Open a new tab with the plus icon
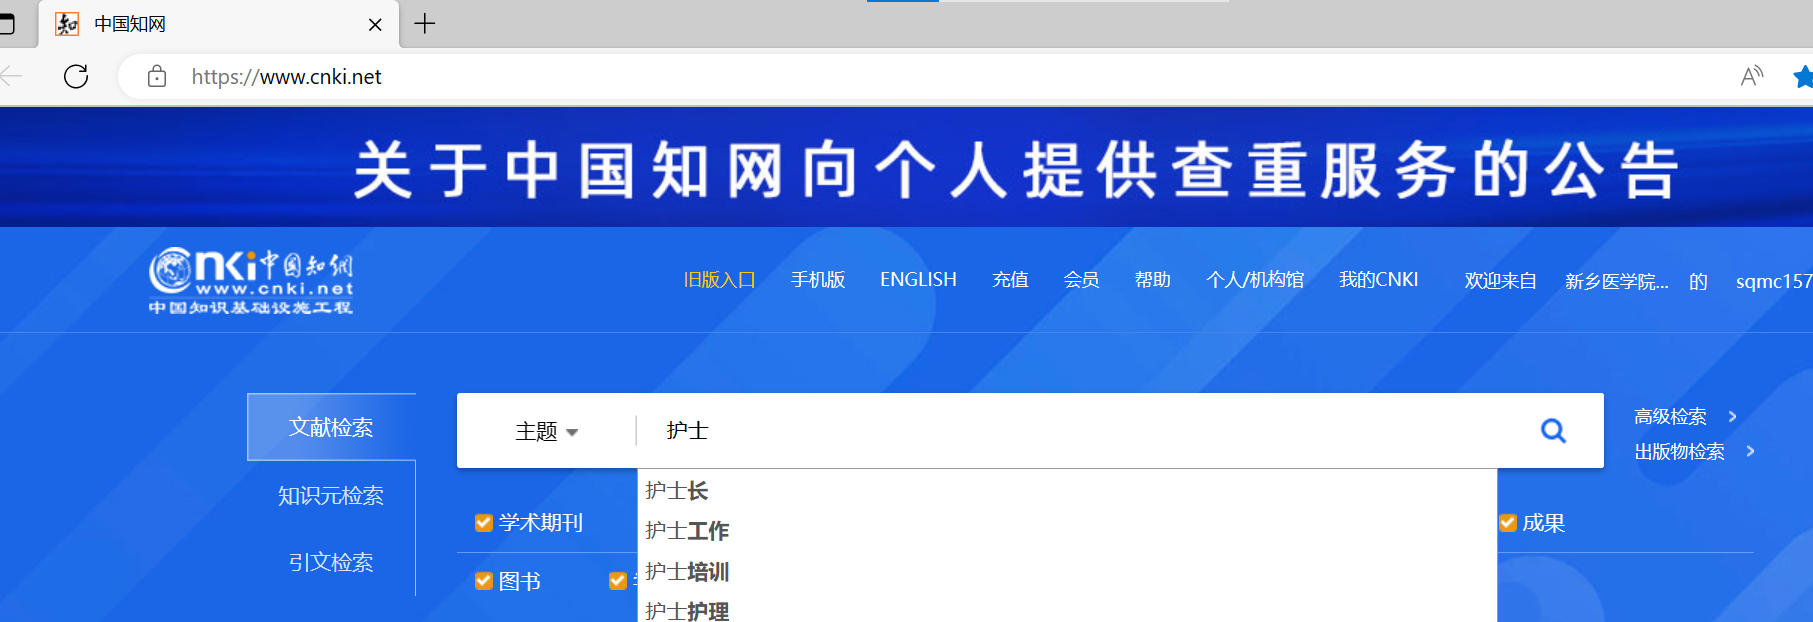This screenshot has height=622, width=1813. click(x=425, y=24)
